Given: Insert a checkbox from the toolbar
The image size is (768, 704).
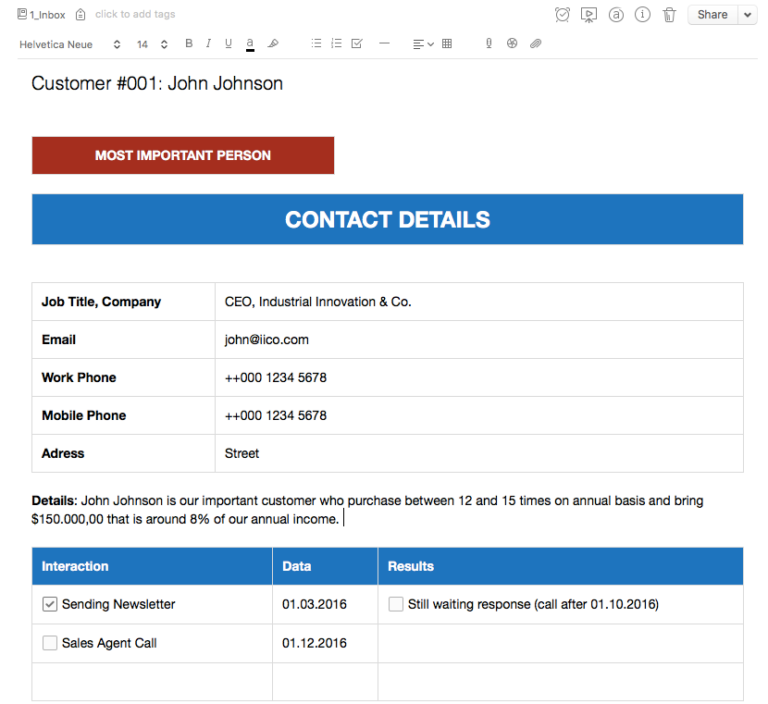Looking at the screenshot, I should tap(357, 44).
